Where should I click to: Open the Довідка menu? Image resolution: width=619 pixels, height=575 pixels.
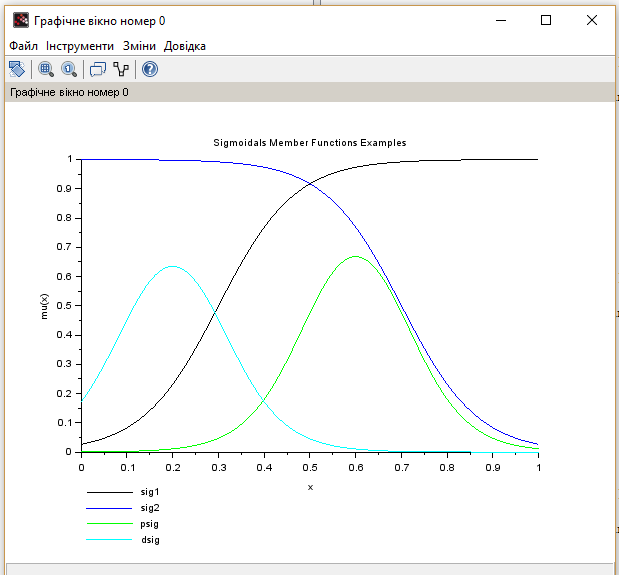click(185, 46)
